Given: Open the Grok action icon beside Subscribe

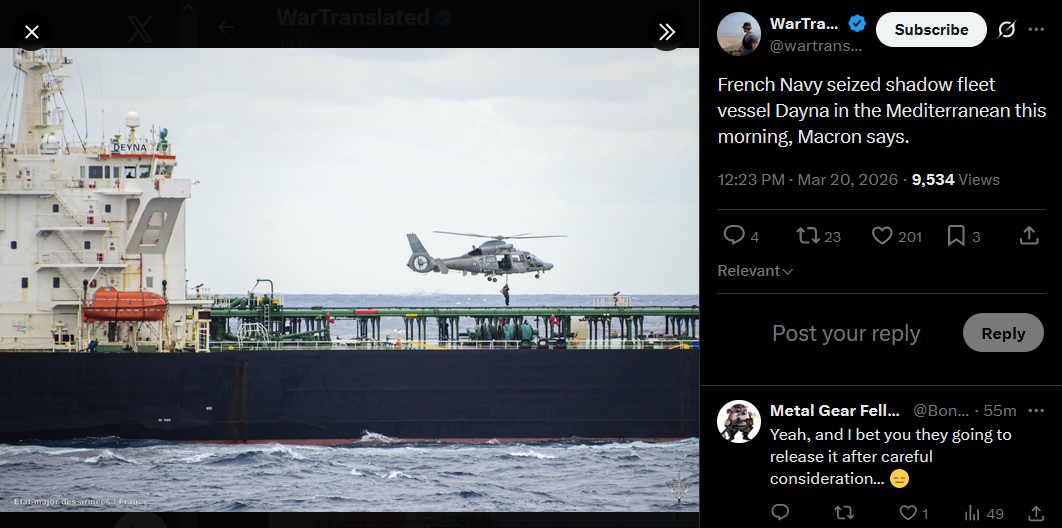Looking at the screenshot, I should pos(1007,30).
